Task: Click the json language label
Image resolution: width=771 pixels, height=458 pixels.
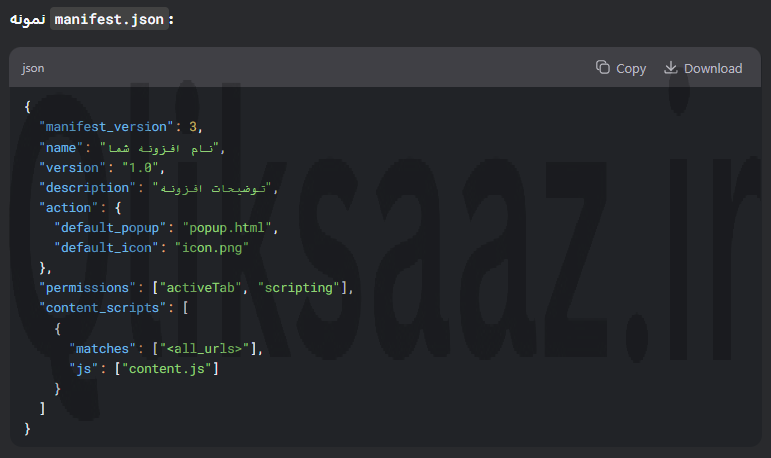Action: (33, 68)
